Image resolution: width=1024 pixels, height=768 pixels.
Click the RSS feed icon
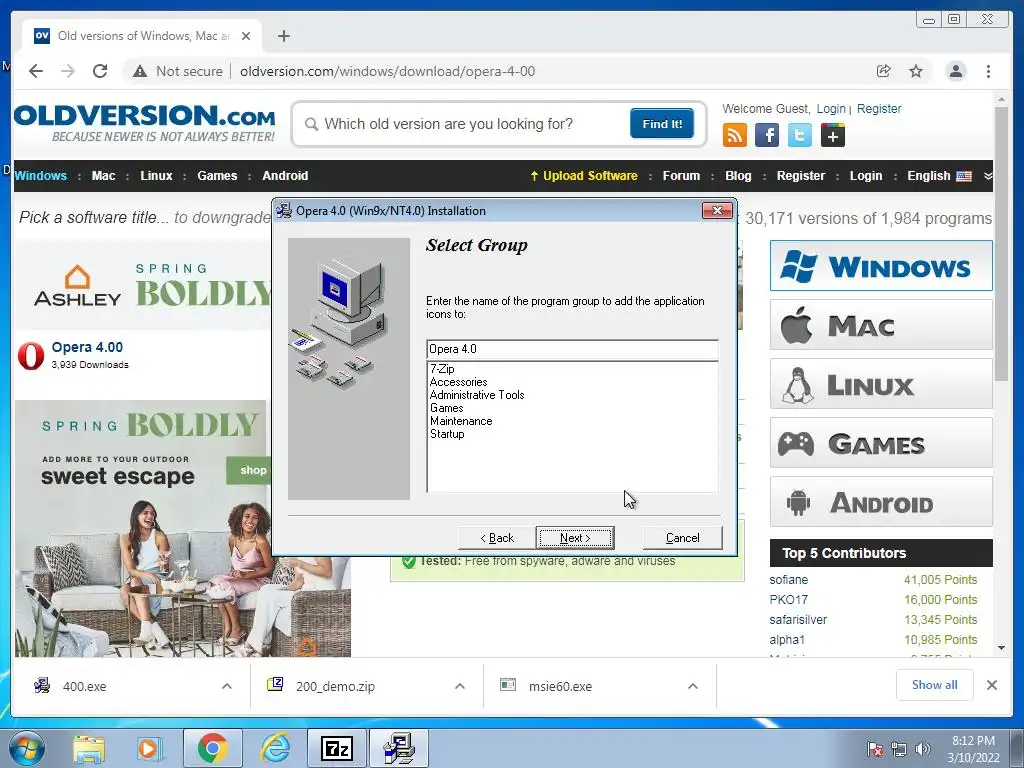point(735,135)
